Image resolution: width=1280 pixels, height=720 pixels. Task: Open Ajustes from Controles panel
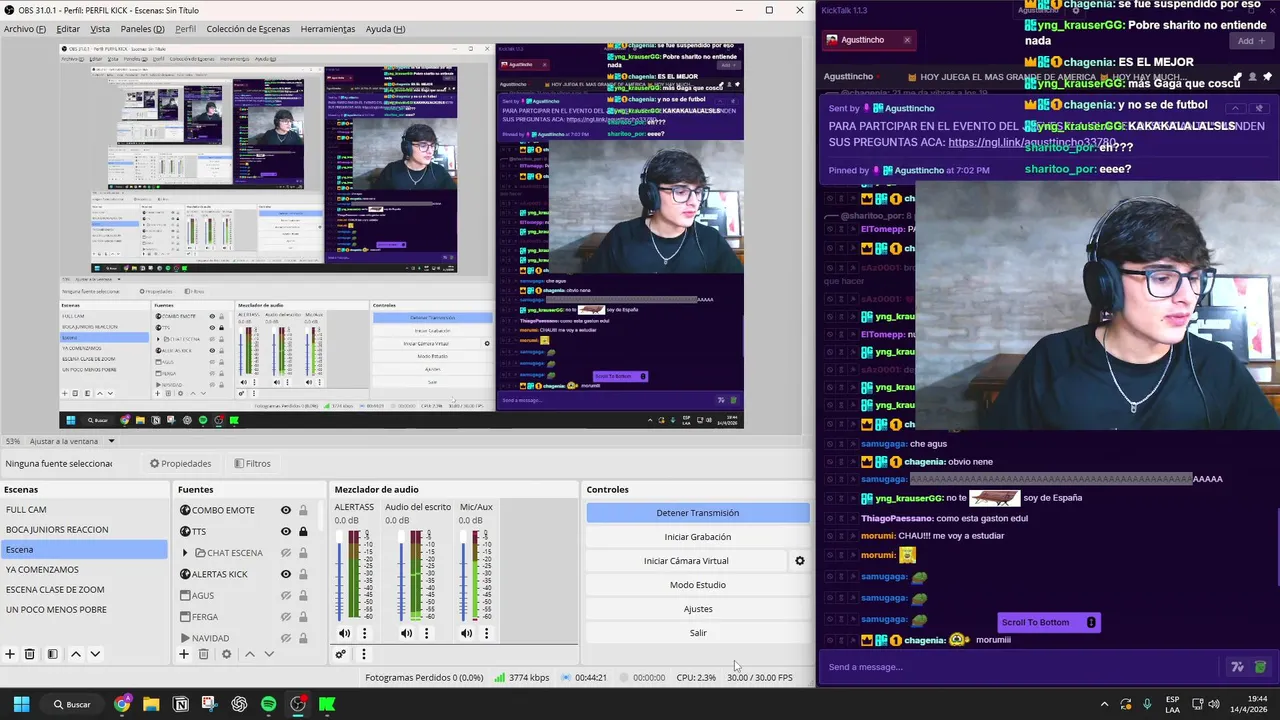point(698,609)
